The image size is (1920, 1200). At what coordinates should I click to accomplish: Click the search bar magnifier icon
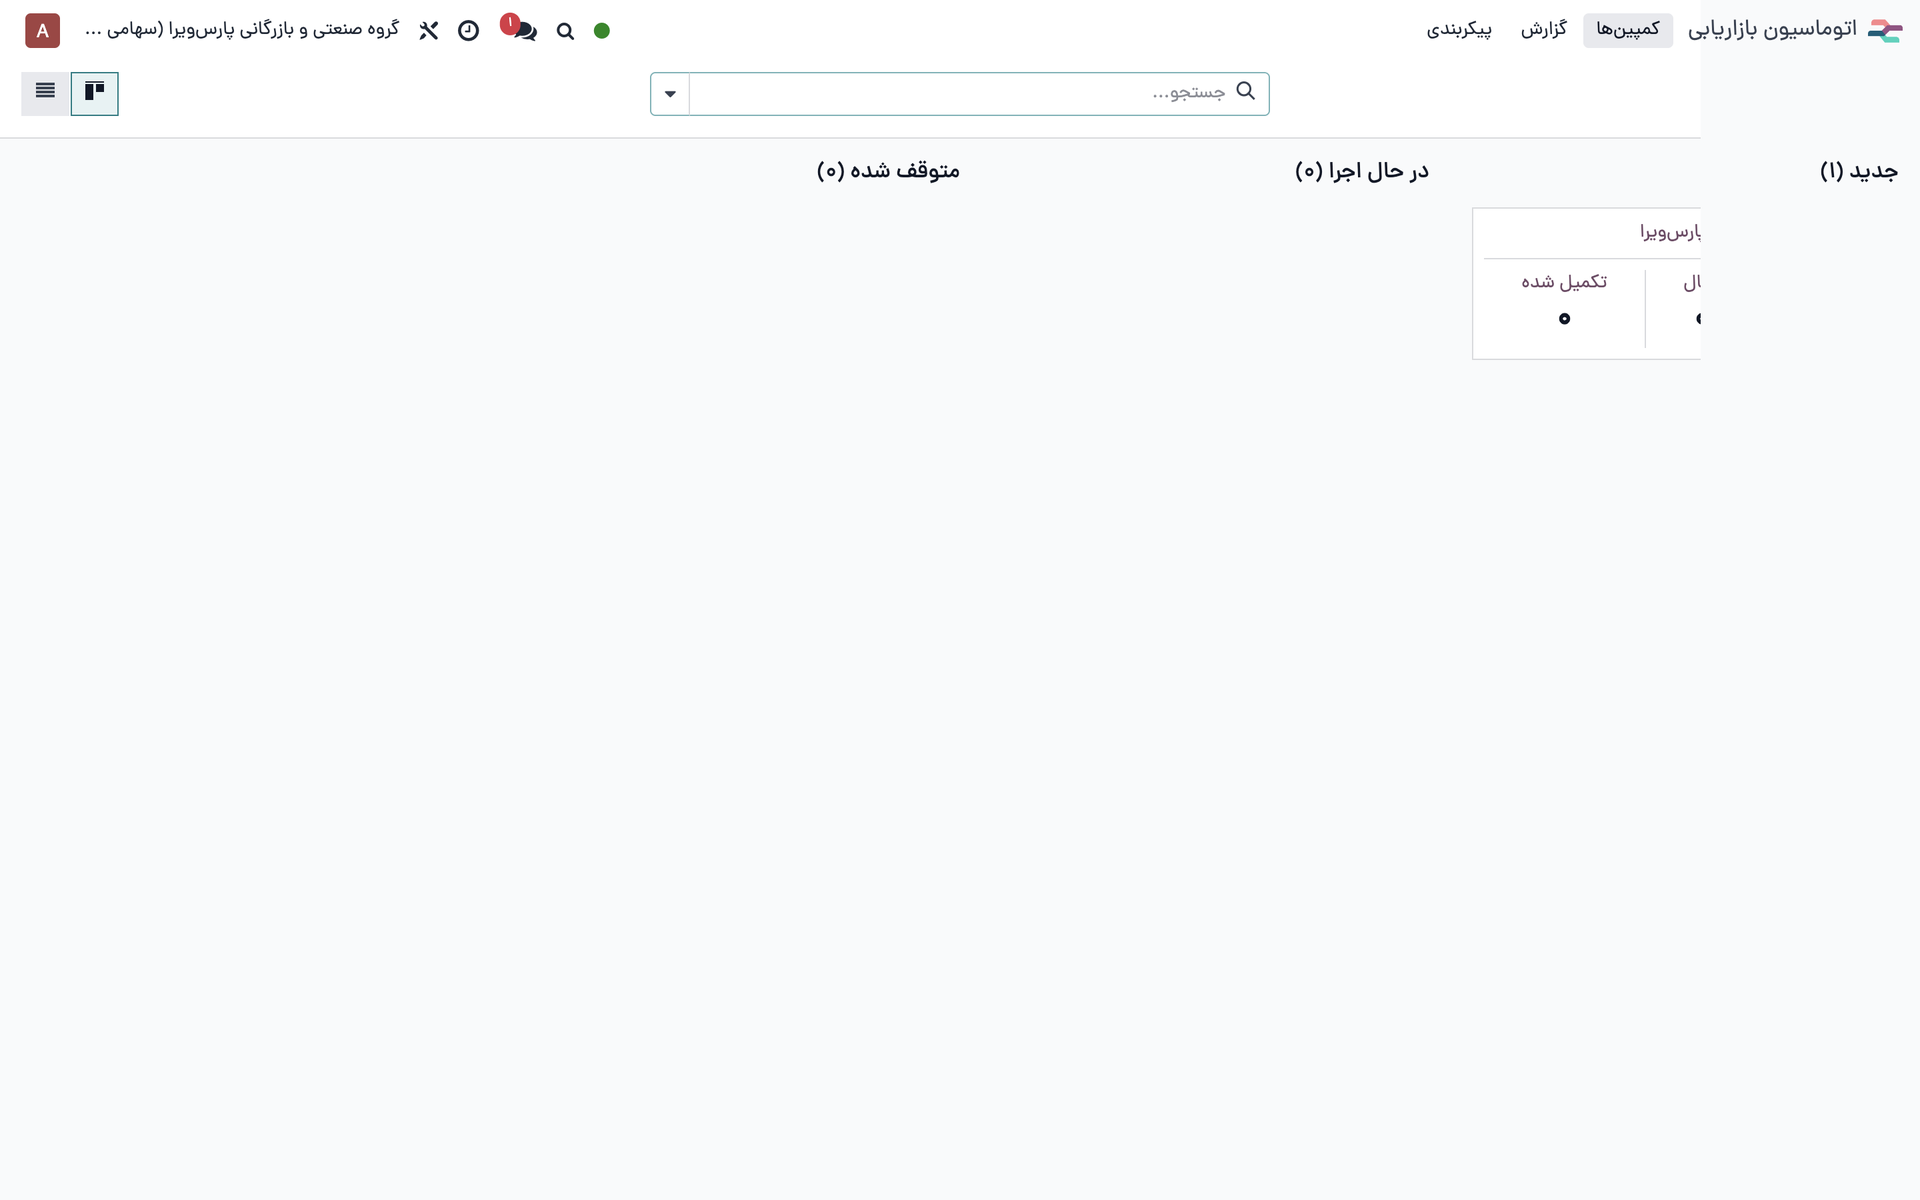click(1245, 91)
